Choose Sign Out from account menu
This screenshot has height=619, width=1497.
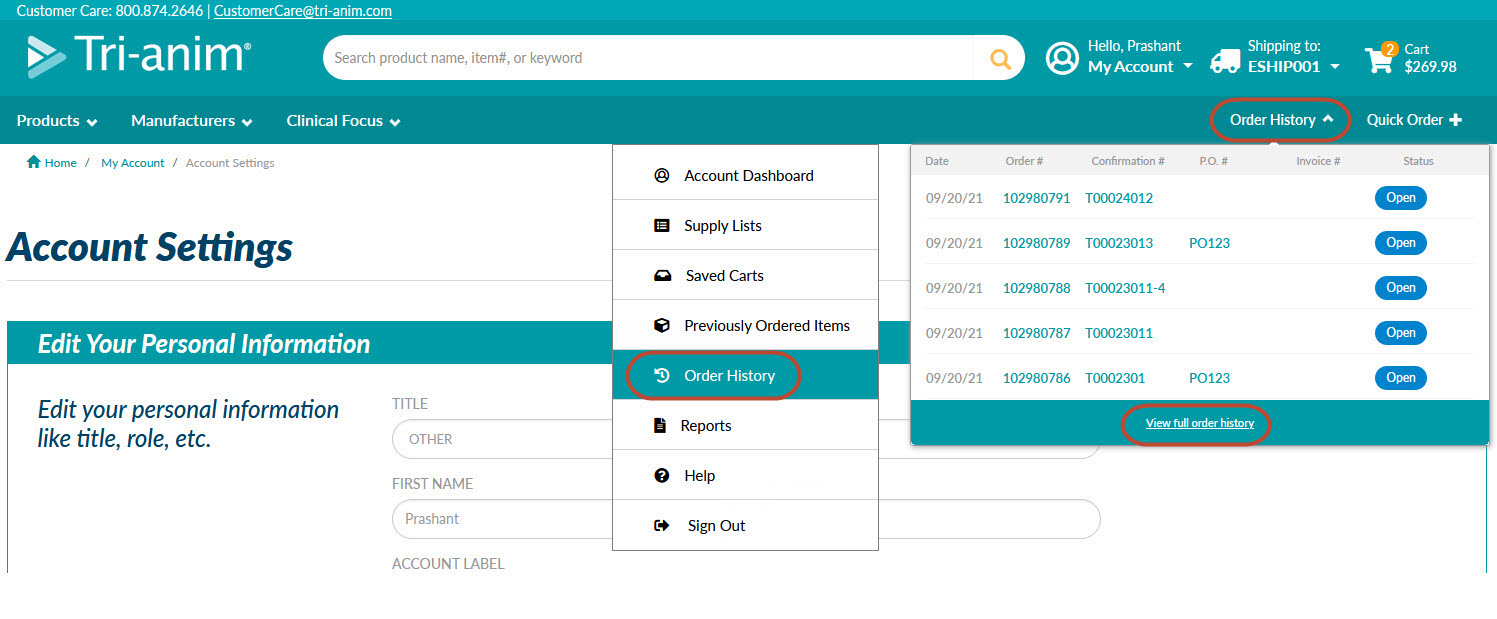pos(745,525)
